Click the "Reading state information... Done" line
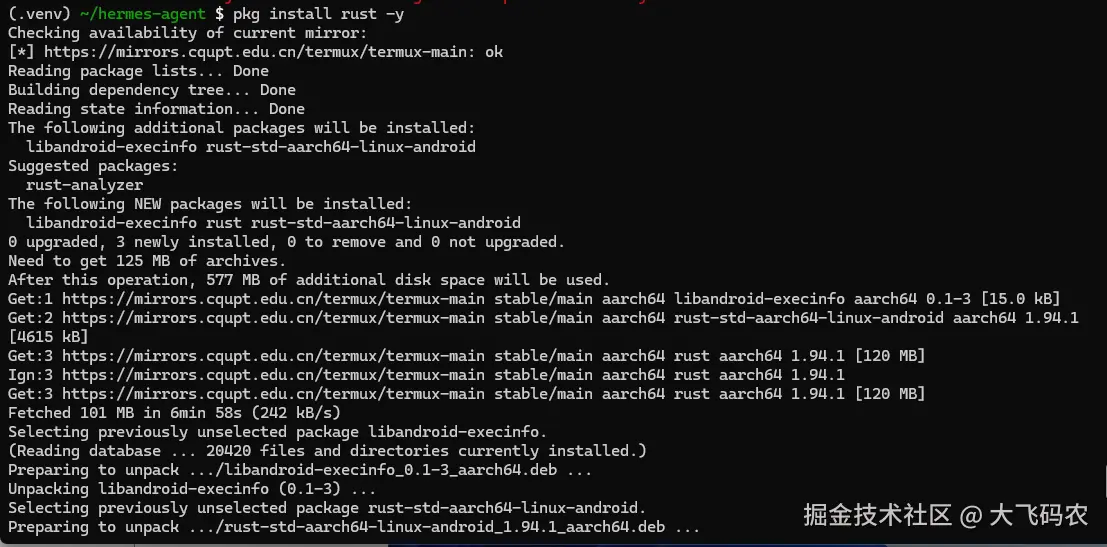The height and width of the screenshot is (547, 1107). coord(156,109)
